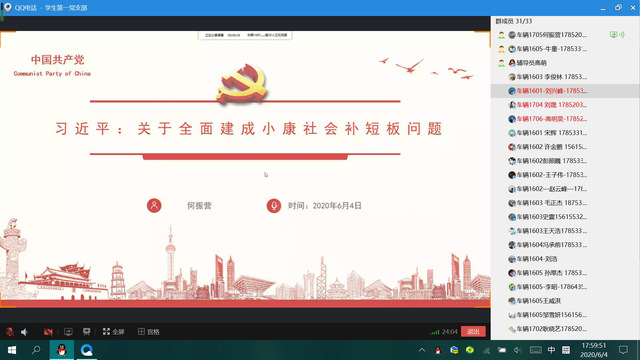This screenshot has width=640, height=360.
Task: Open the notification action center icon
Action: 623,350
